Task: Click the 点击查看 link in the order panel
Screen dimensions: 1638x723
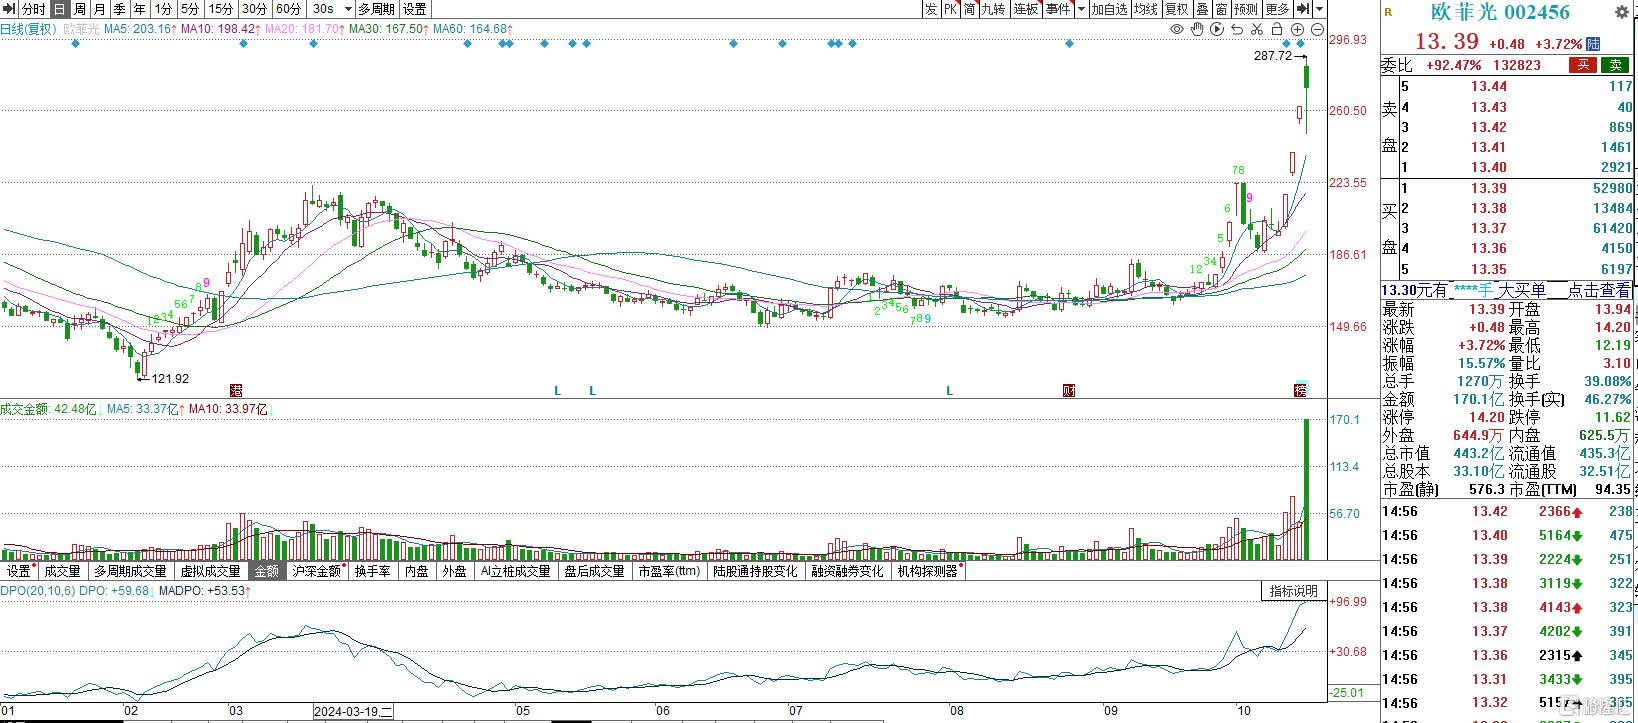Action: 1598,290
